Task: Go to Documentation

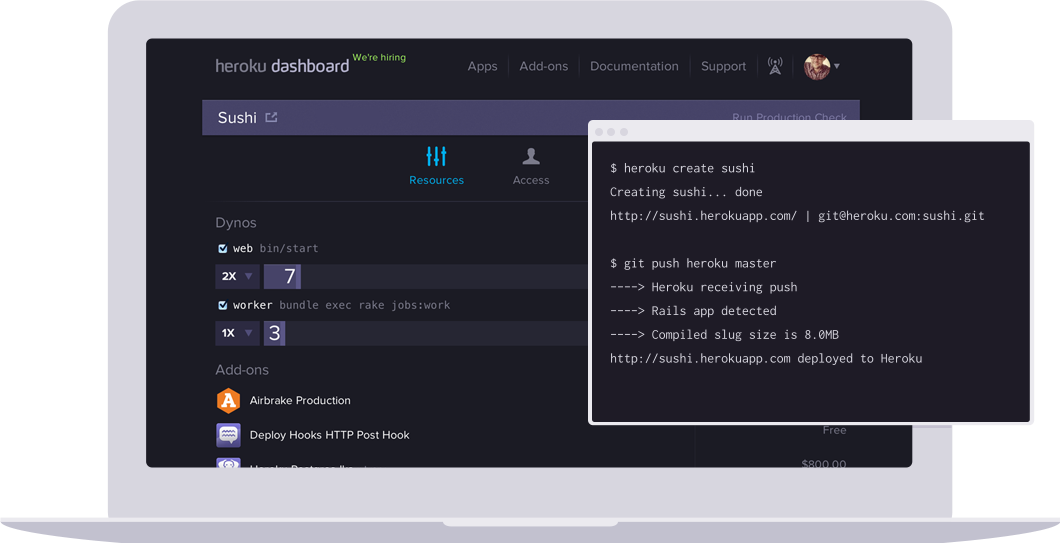Action: (x=634, y=66)
